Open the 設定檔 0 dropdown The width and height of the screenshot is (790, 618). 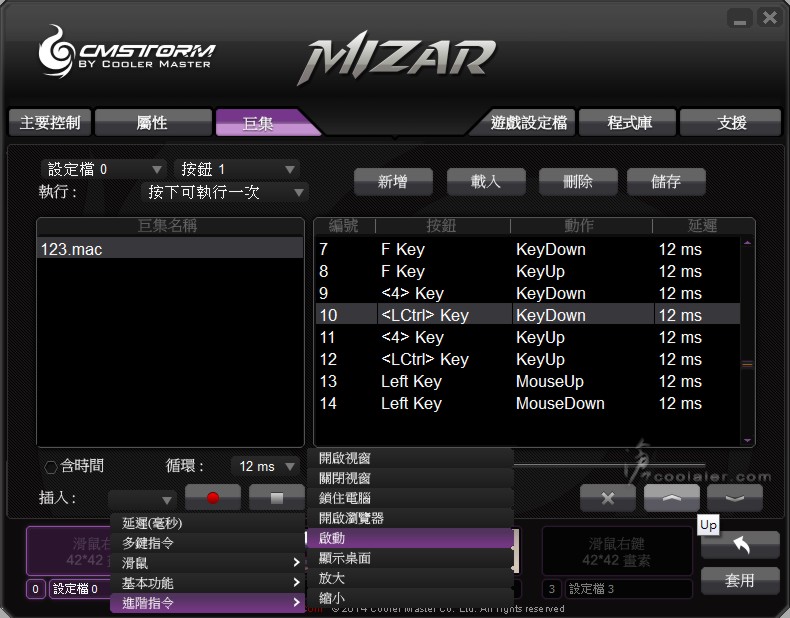pyautogui.click(x=103, y=169)
